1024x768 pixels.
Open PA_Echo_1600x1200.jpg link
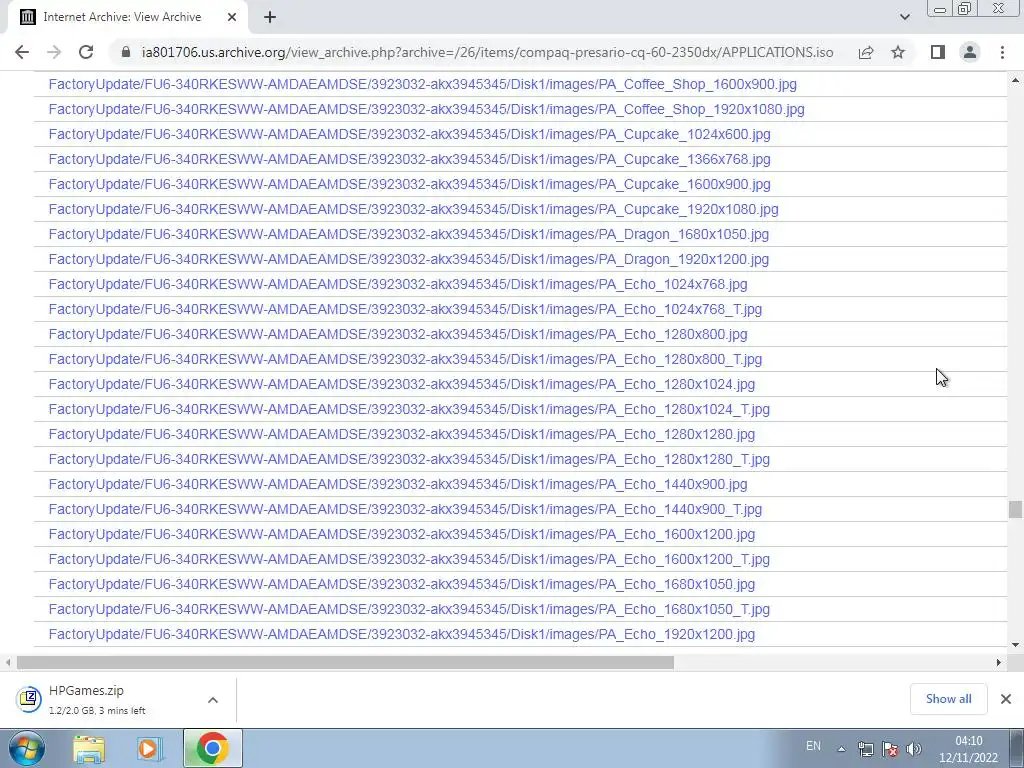click(x=402, y=534)
